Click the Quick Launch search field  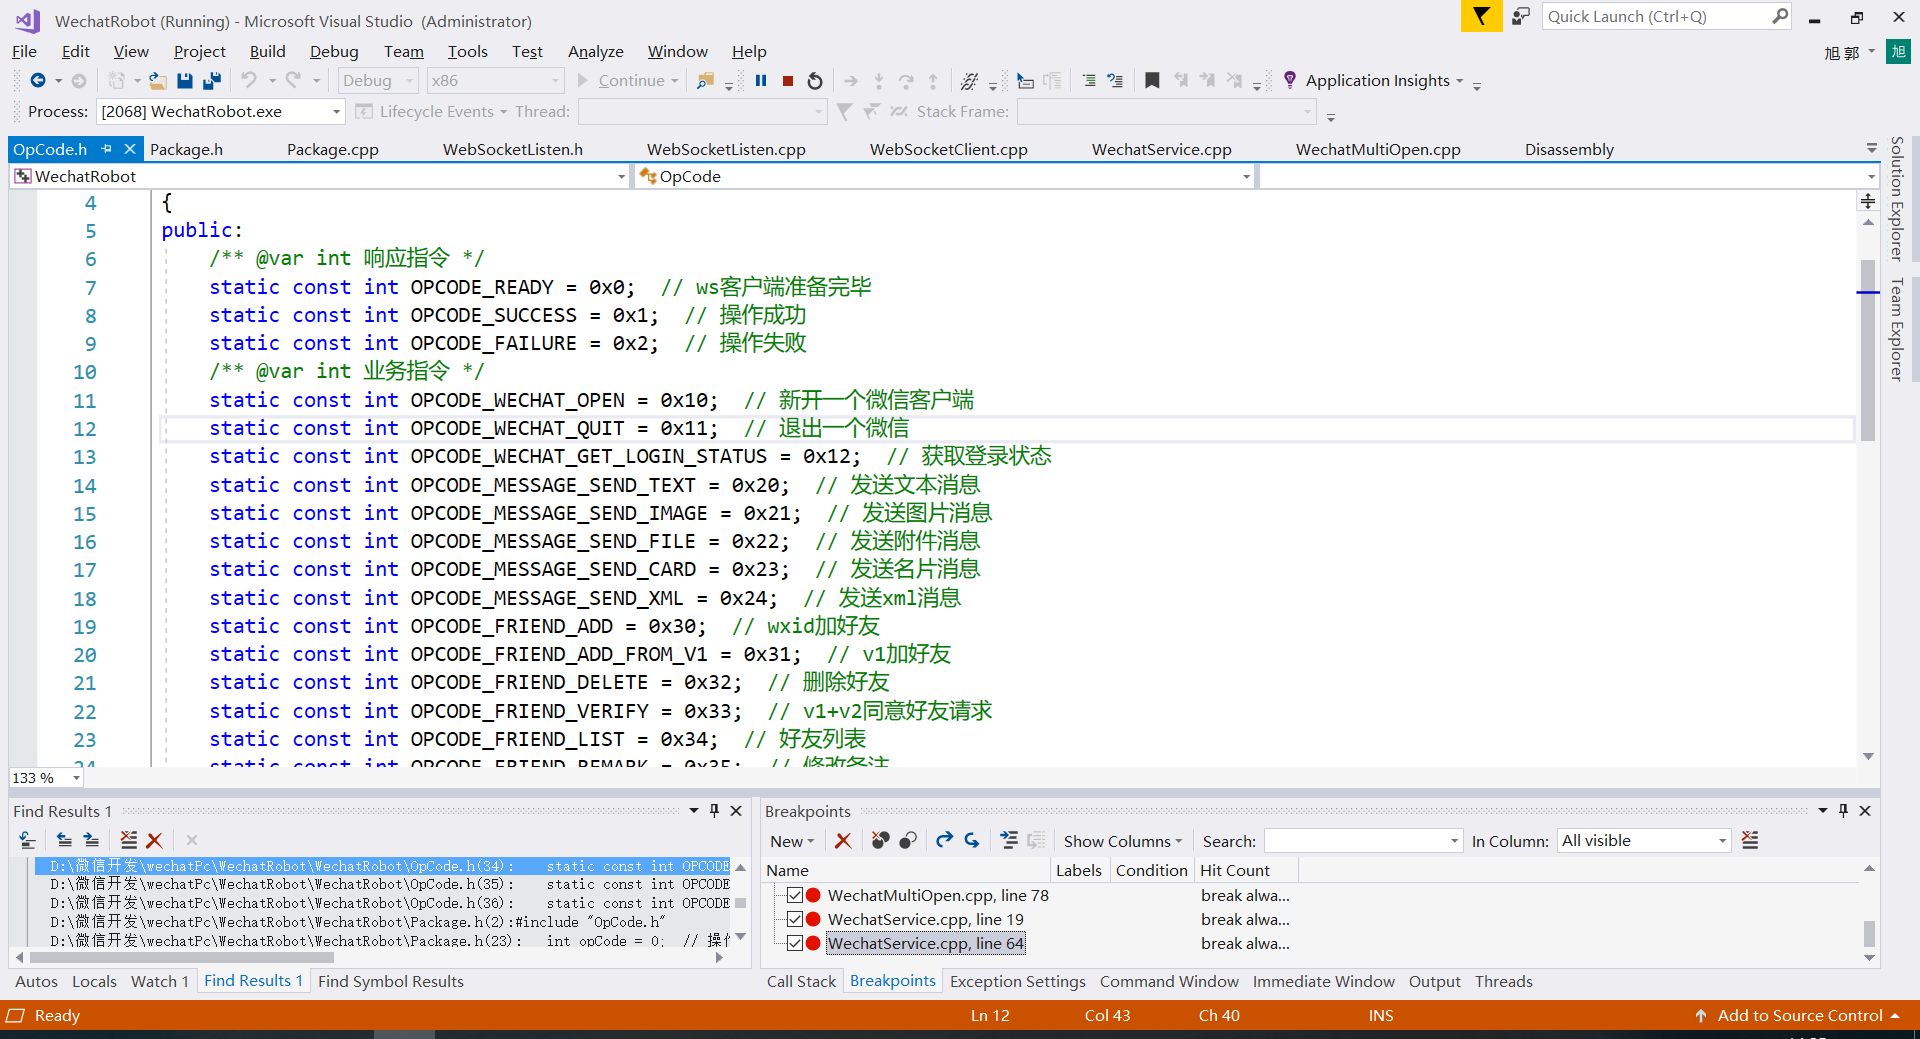pos(1655,16)
